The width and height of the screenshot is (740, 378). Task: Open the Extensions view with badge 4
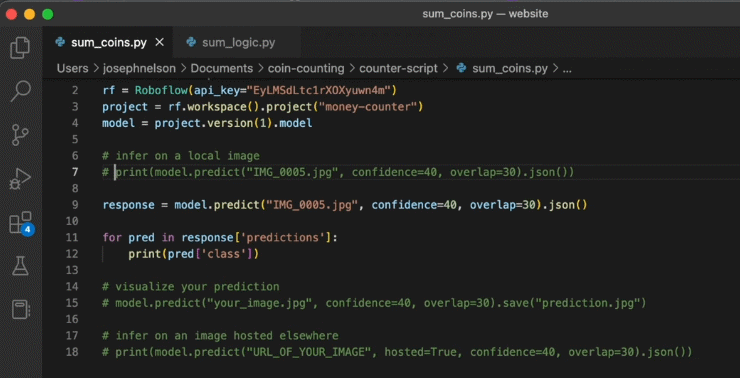21,223
